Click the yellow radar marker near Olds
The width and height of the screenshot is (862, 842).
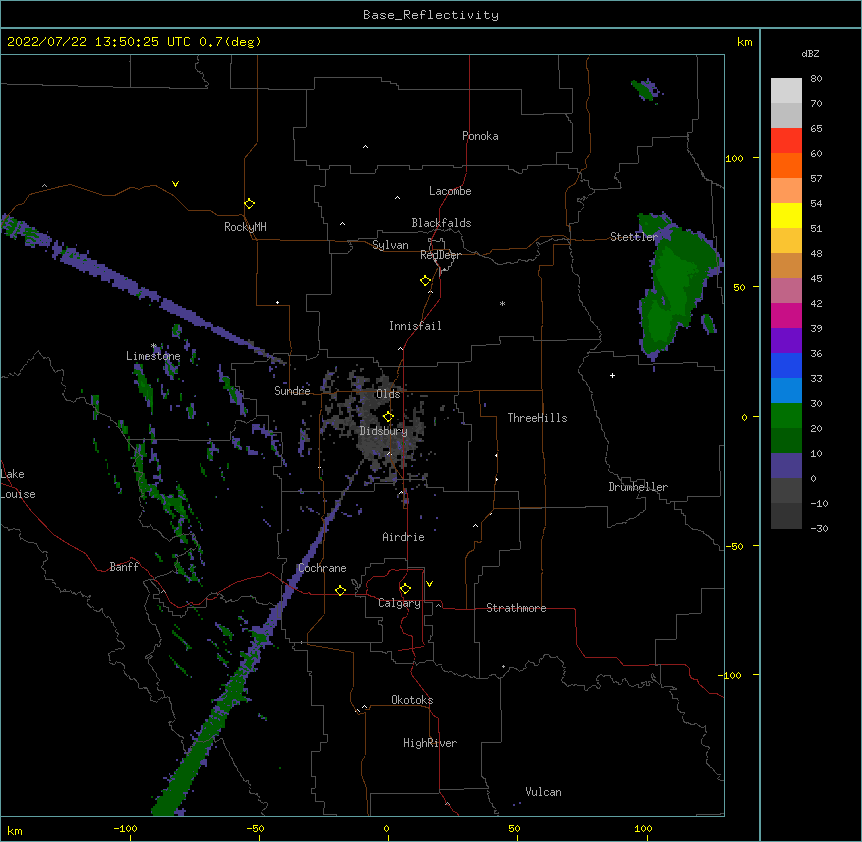tap(388, 416)
